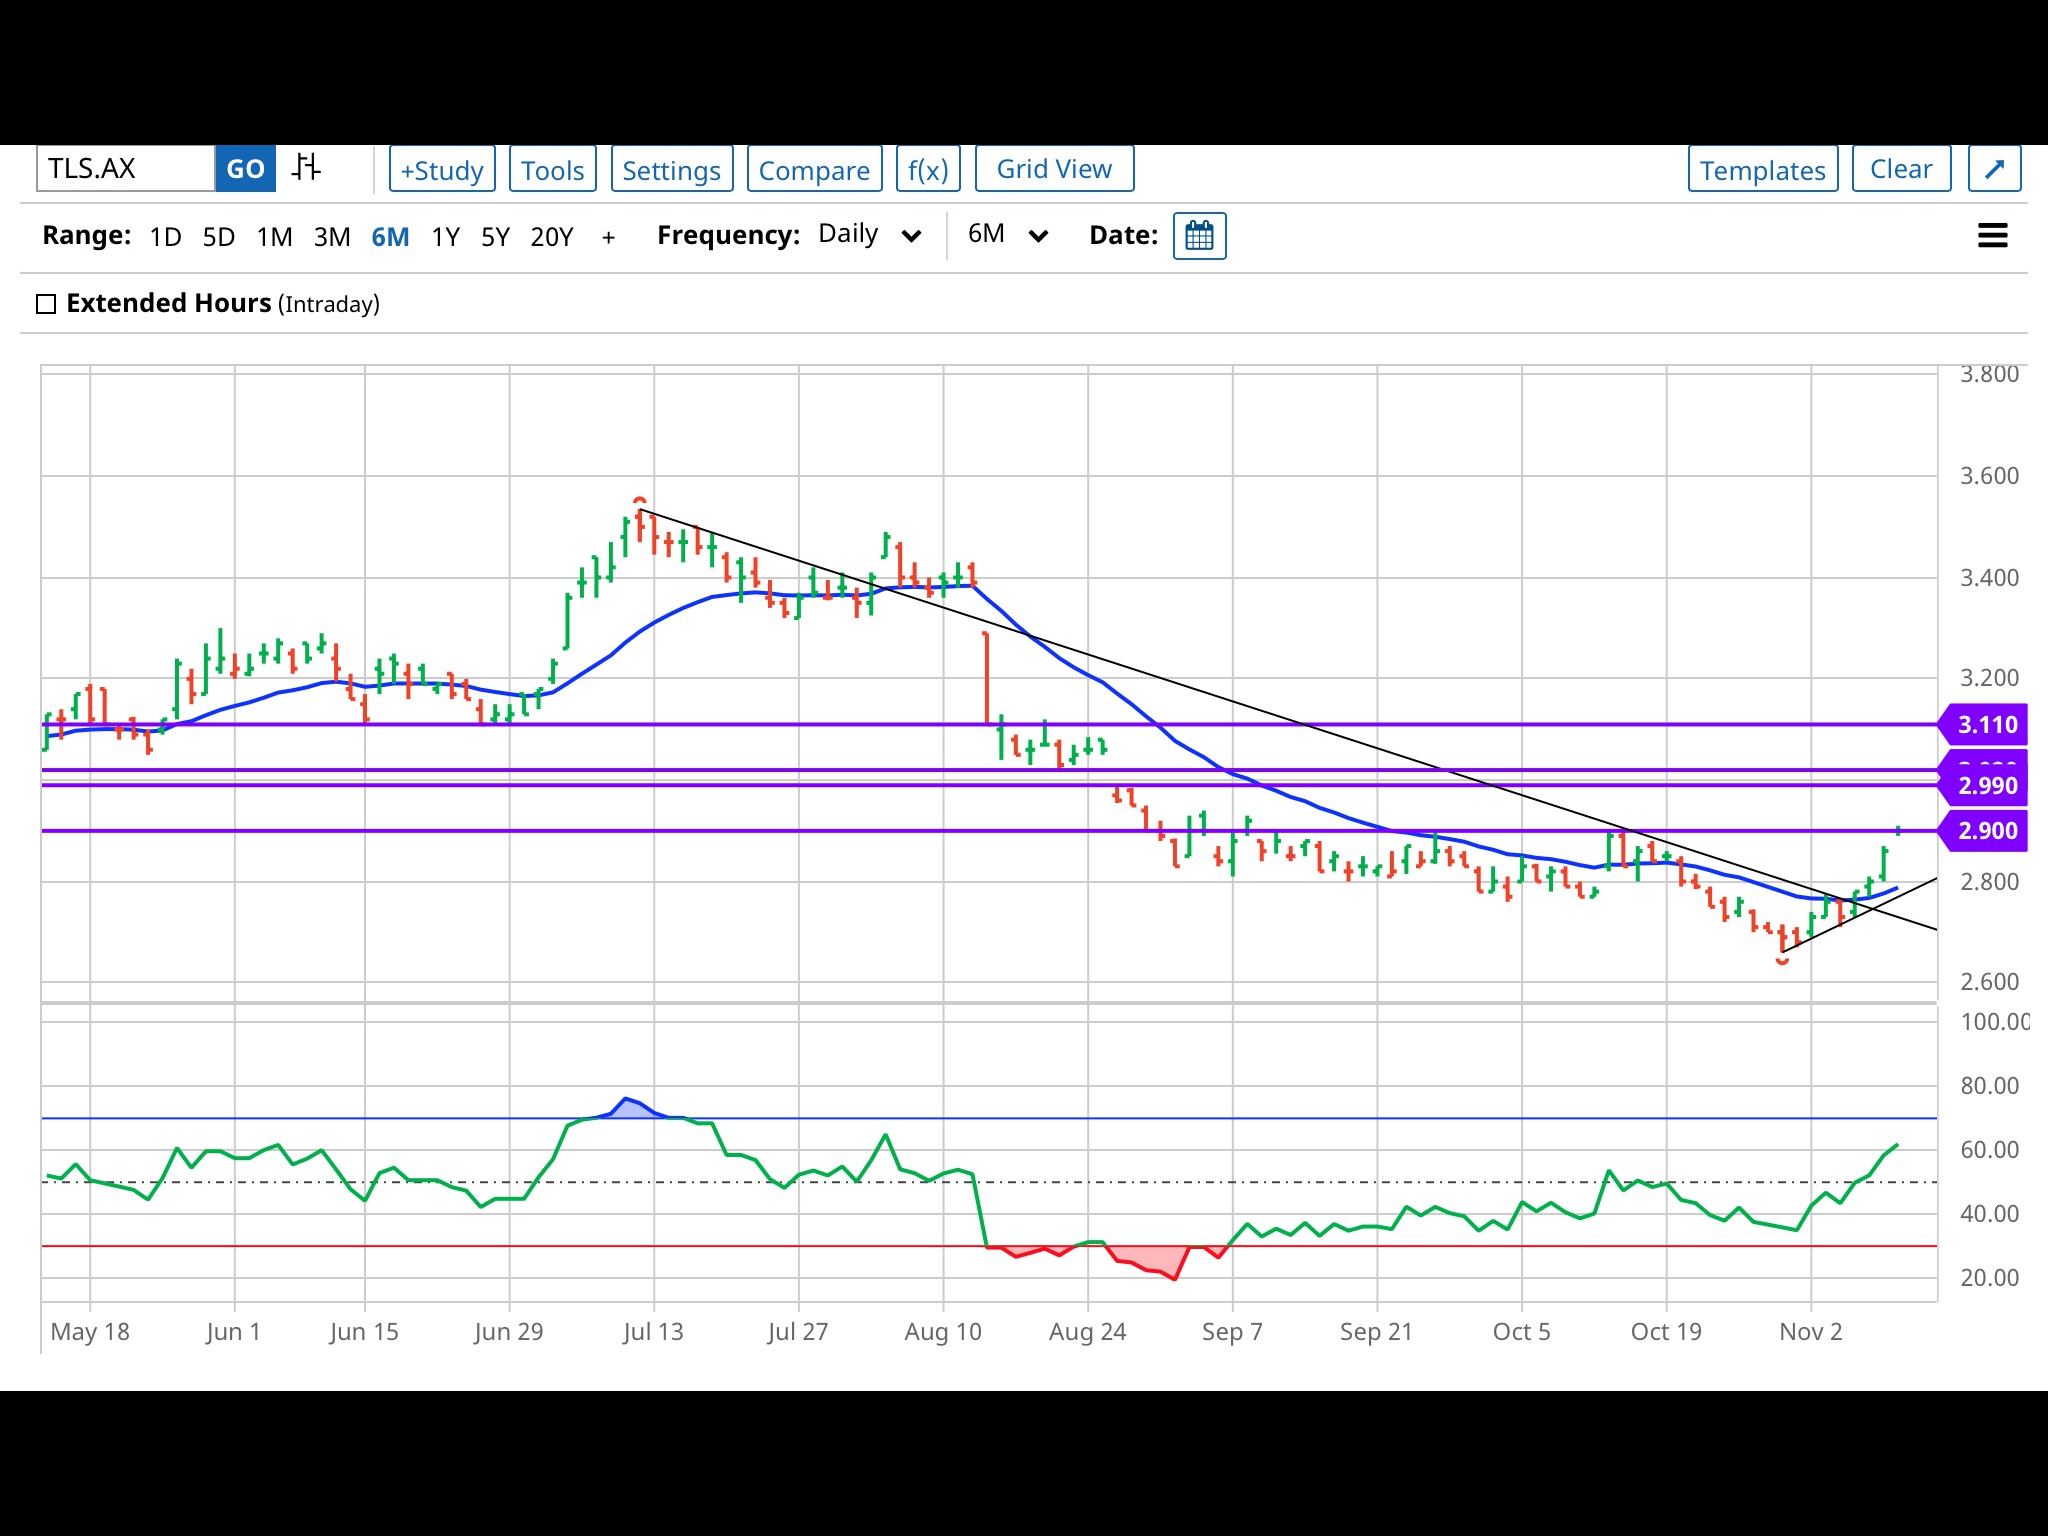
Task: Click the GO button next to the symbol field
Action: click(245, 168)
